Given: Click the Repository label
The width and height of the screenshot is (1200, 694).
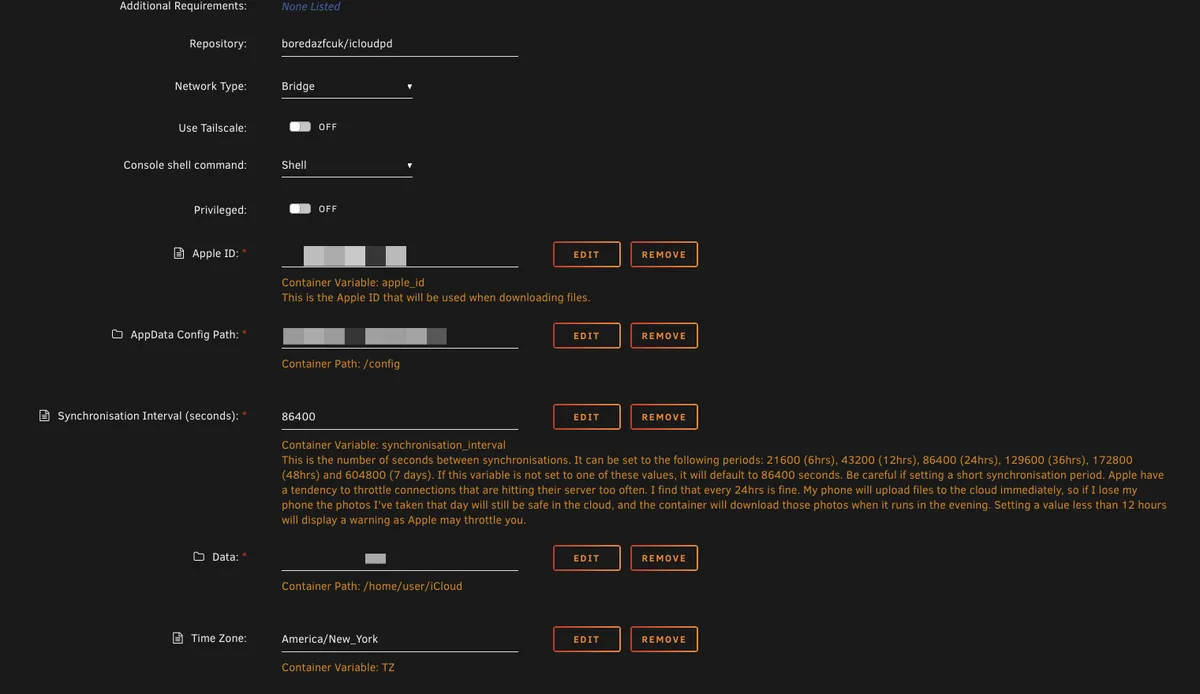Looking at the screenshot, I should coord(218,44).
